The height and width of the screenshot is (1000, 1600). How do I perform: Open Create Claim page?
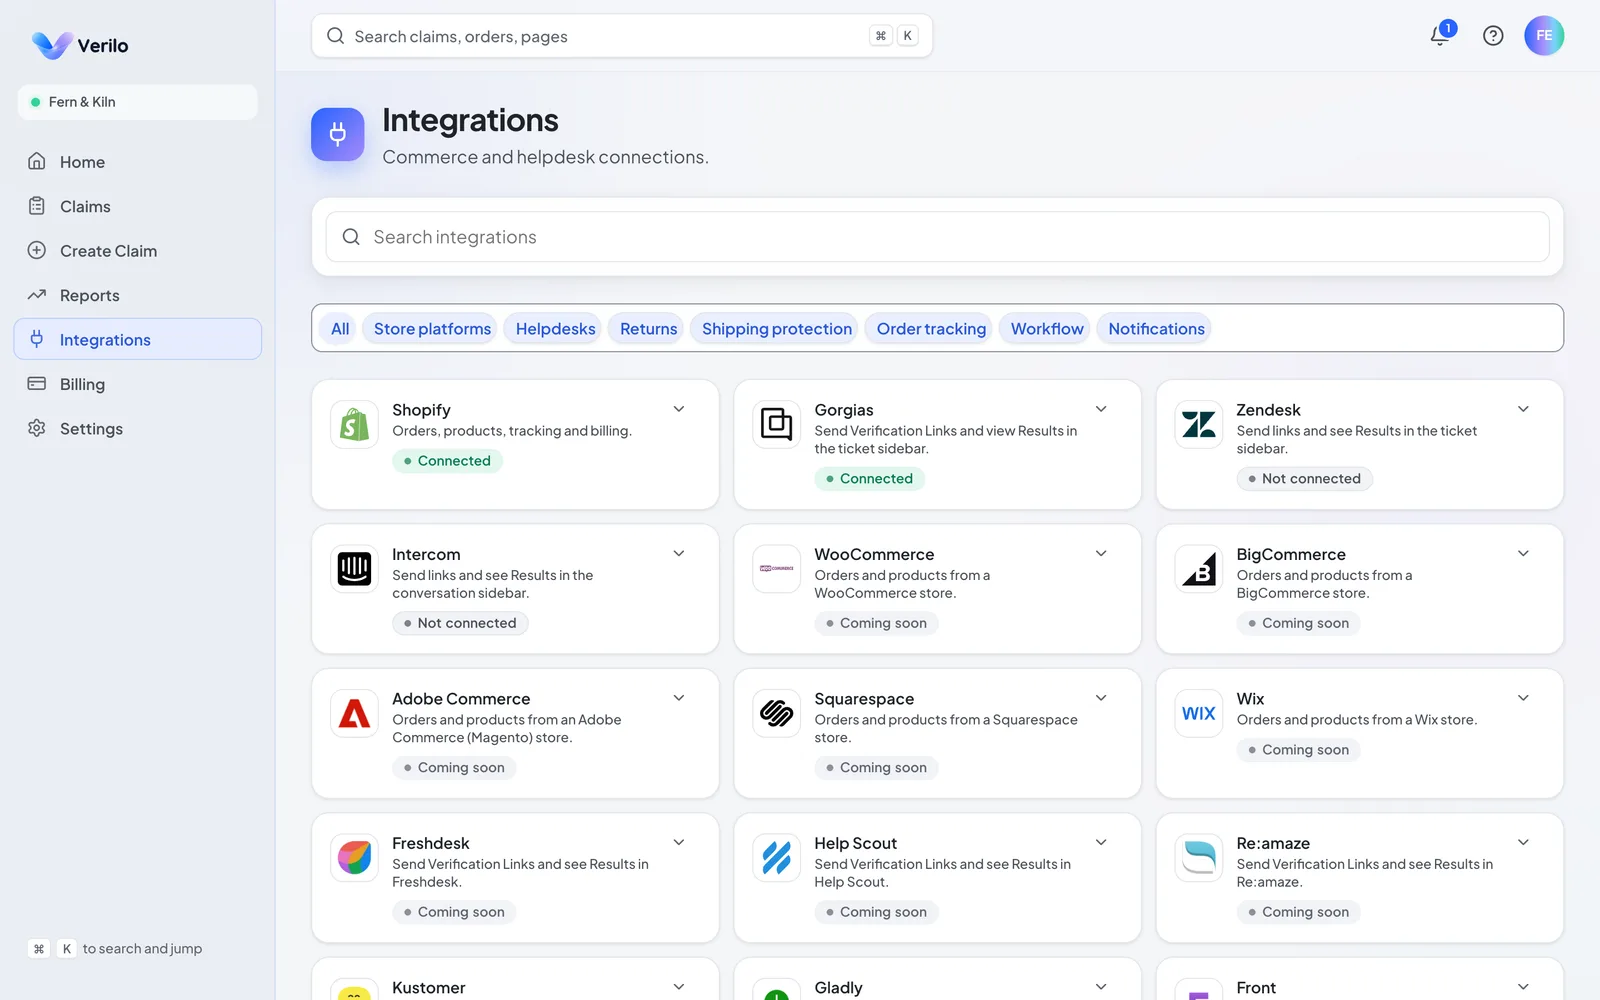pos(138,251)
